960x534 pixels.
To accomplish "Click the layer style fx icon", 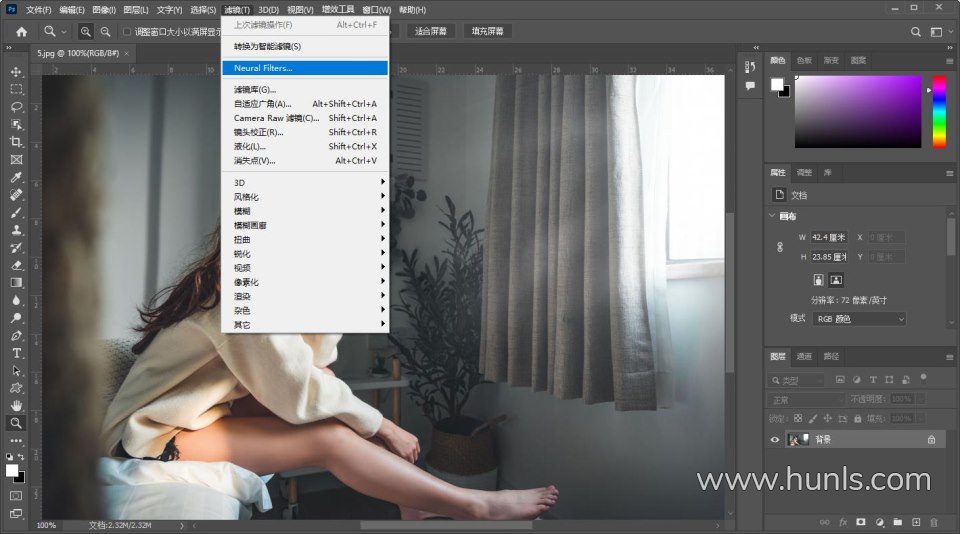I will click(x=843, y=522).
